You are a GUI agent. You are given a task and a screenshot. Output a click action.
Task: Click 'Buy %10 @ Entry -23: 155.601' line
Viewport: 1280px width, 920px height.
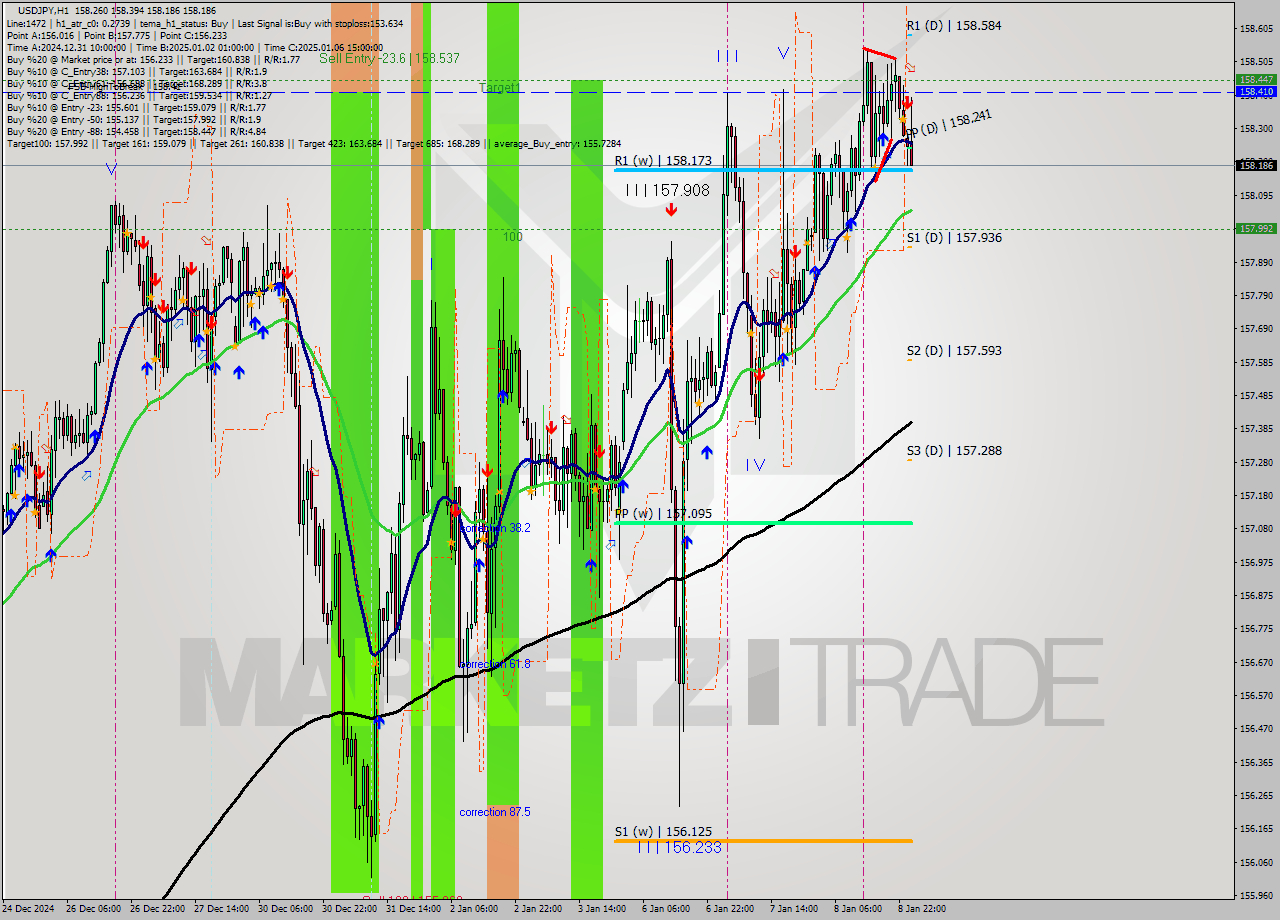click(x=136, y=107)
